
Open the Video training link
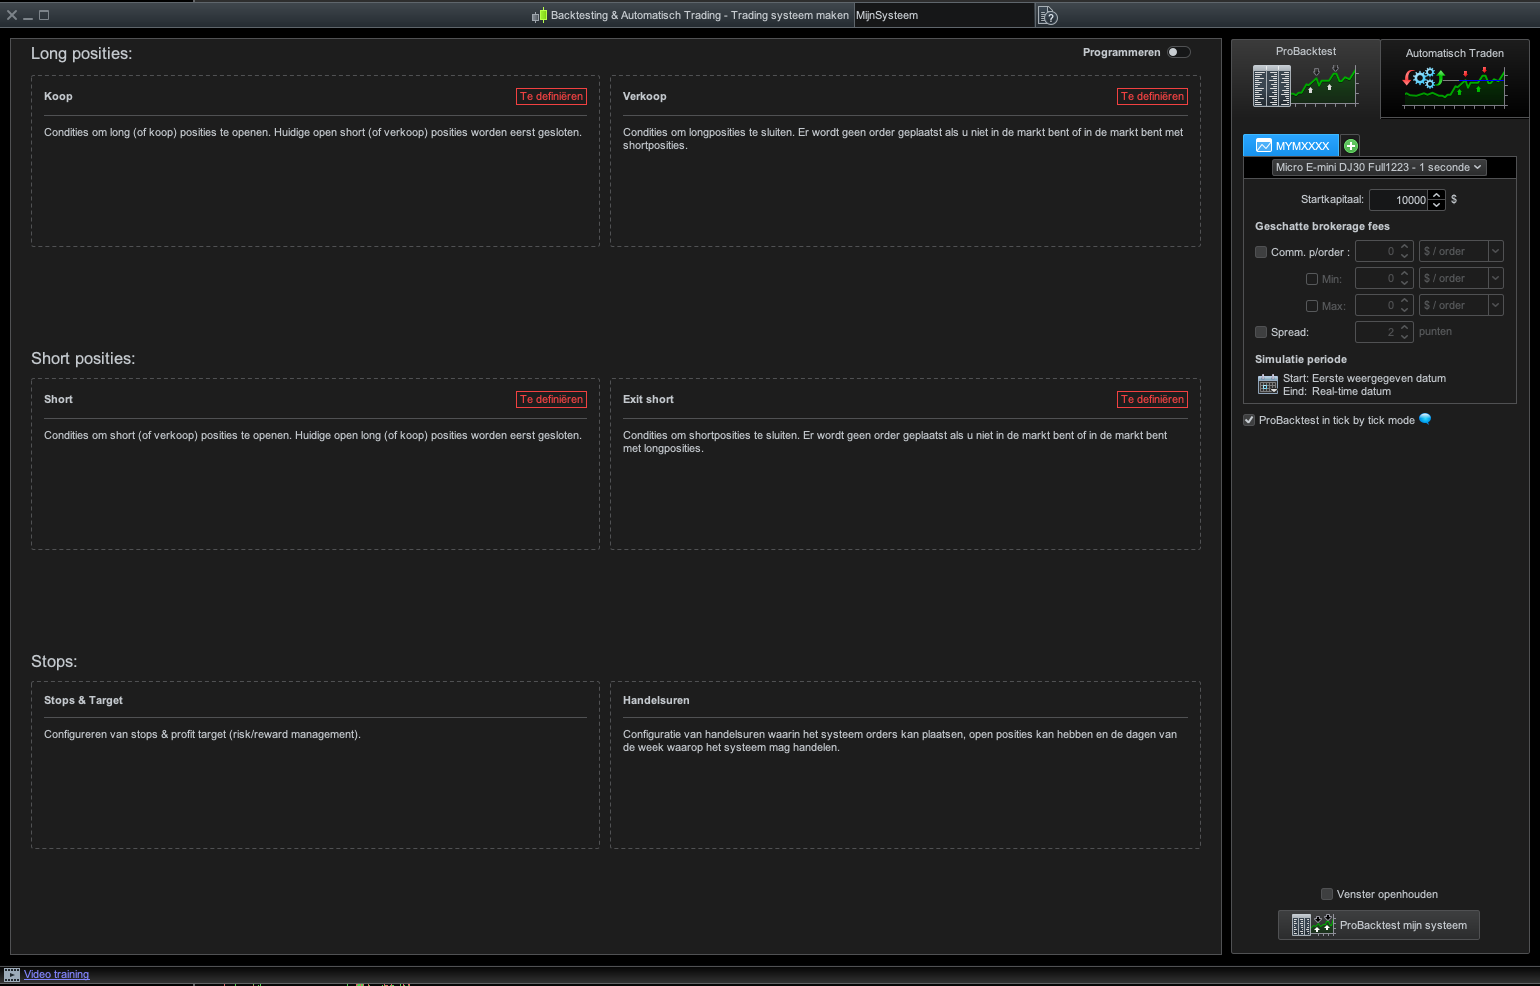pos(56,974)
